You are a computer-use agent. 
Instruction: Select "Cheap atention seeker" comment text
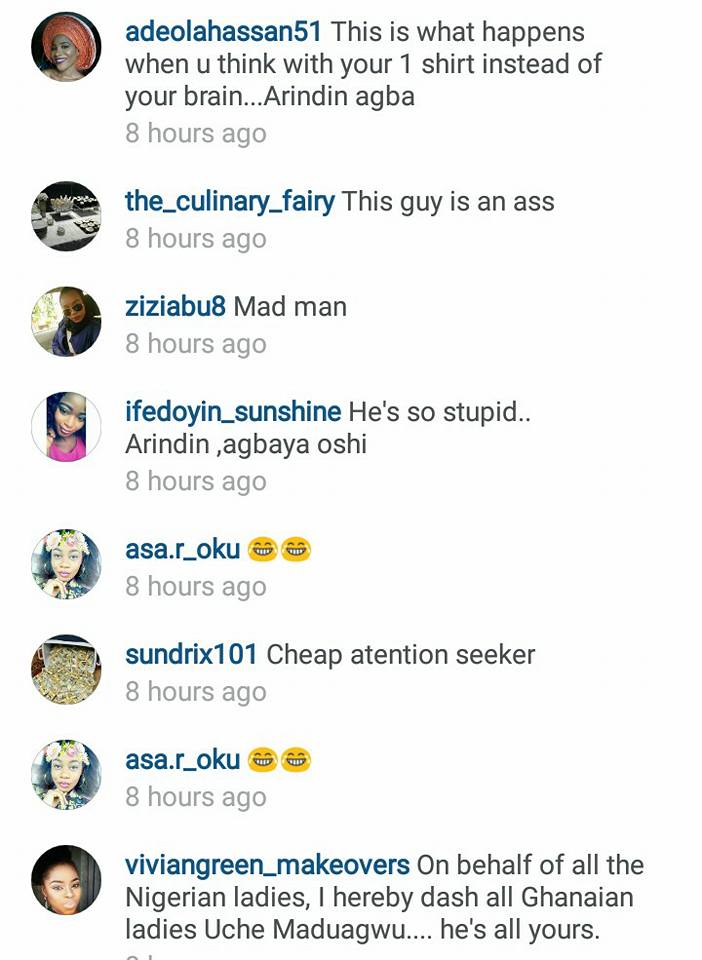[401, 654]
